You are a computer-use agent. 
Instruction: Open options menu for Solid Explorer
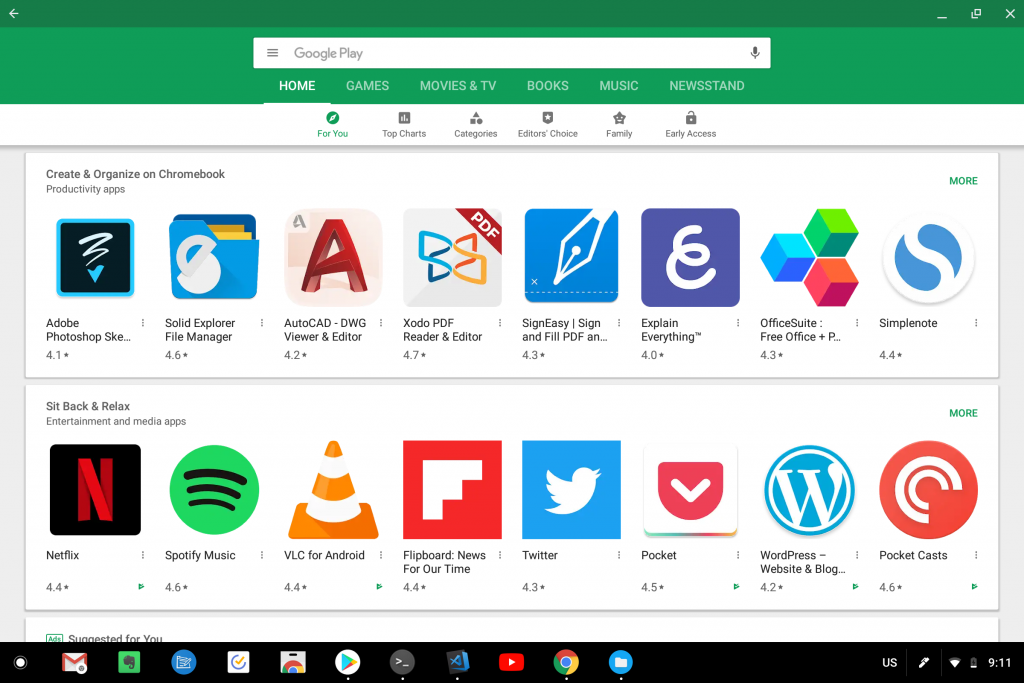(262, 323)
